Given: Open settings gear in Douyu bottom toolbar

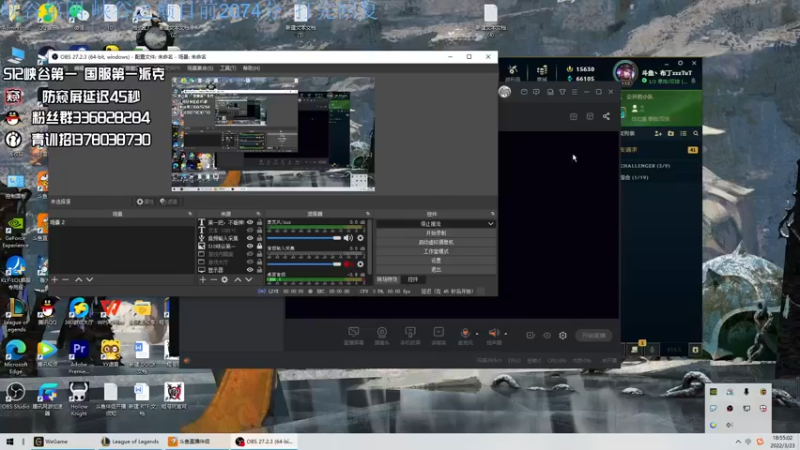Looking at the screenshot, I should (x=563, y=335).
